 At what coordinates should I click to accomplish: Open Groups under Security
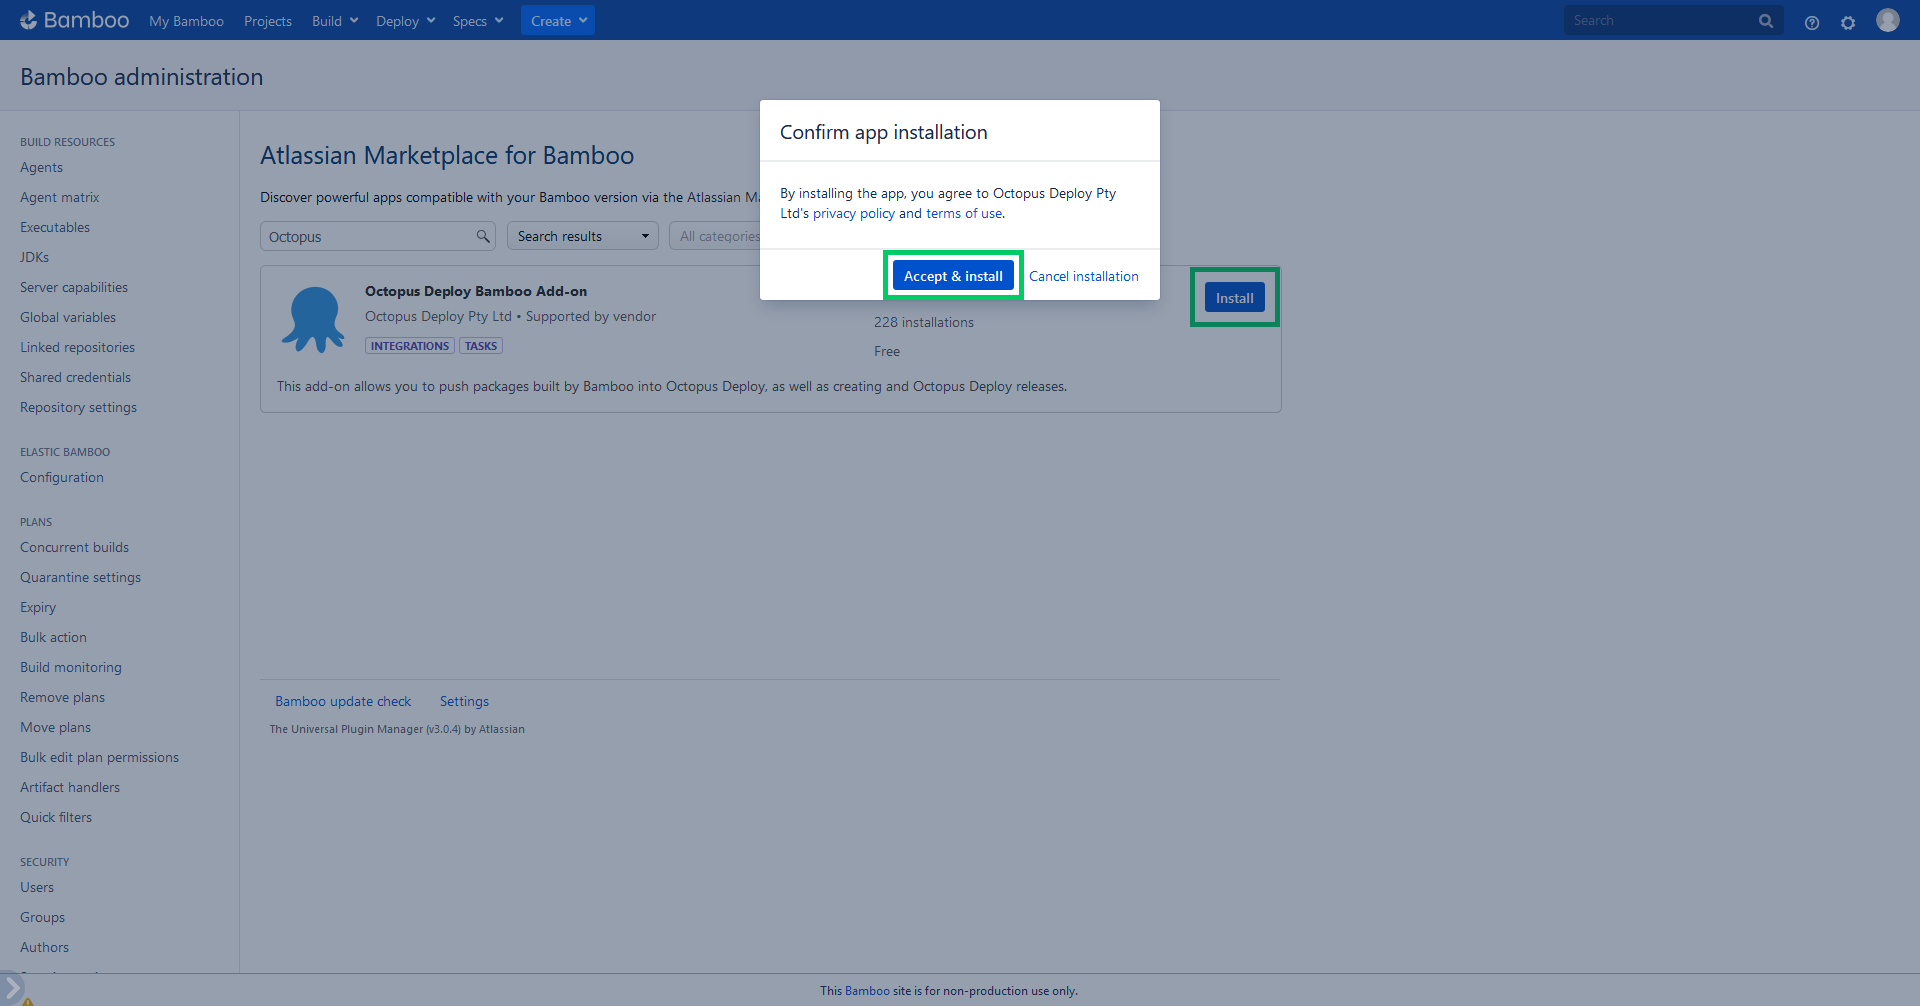coord(42,917)
